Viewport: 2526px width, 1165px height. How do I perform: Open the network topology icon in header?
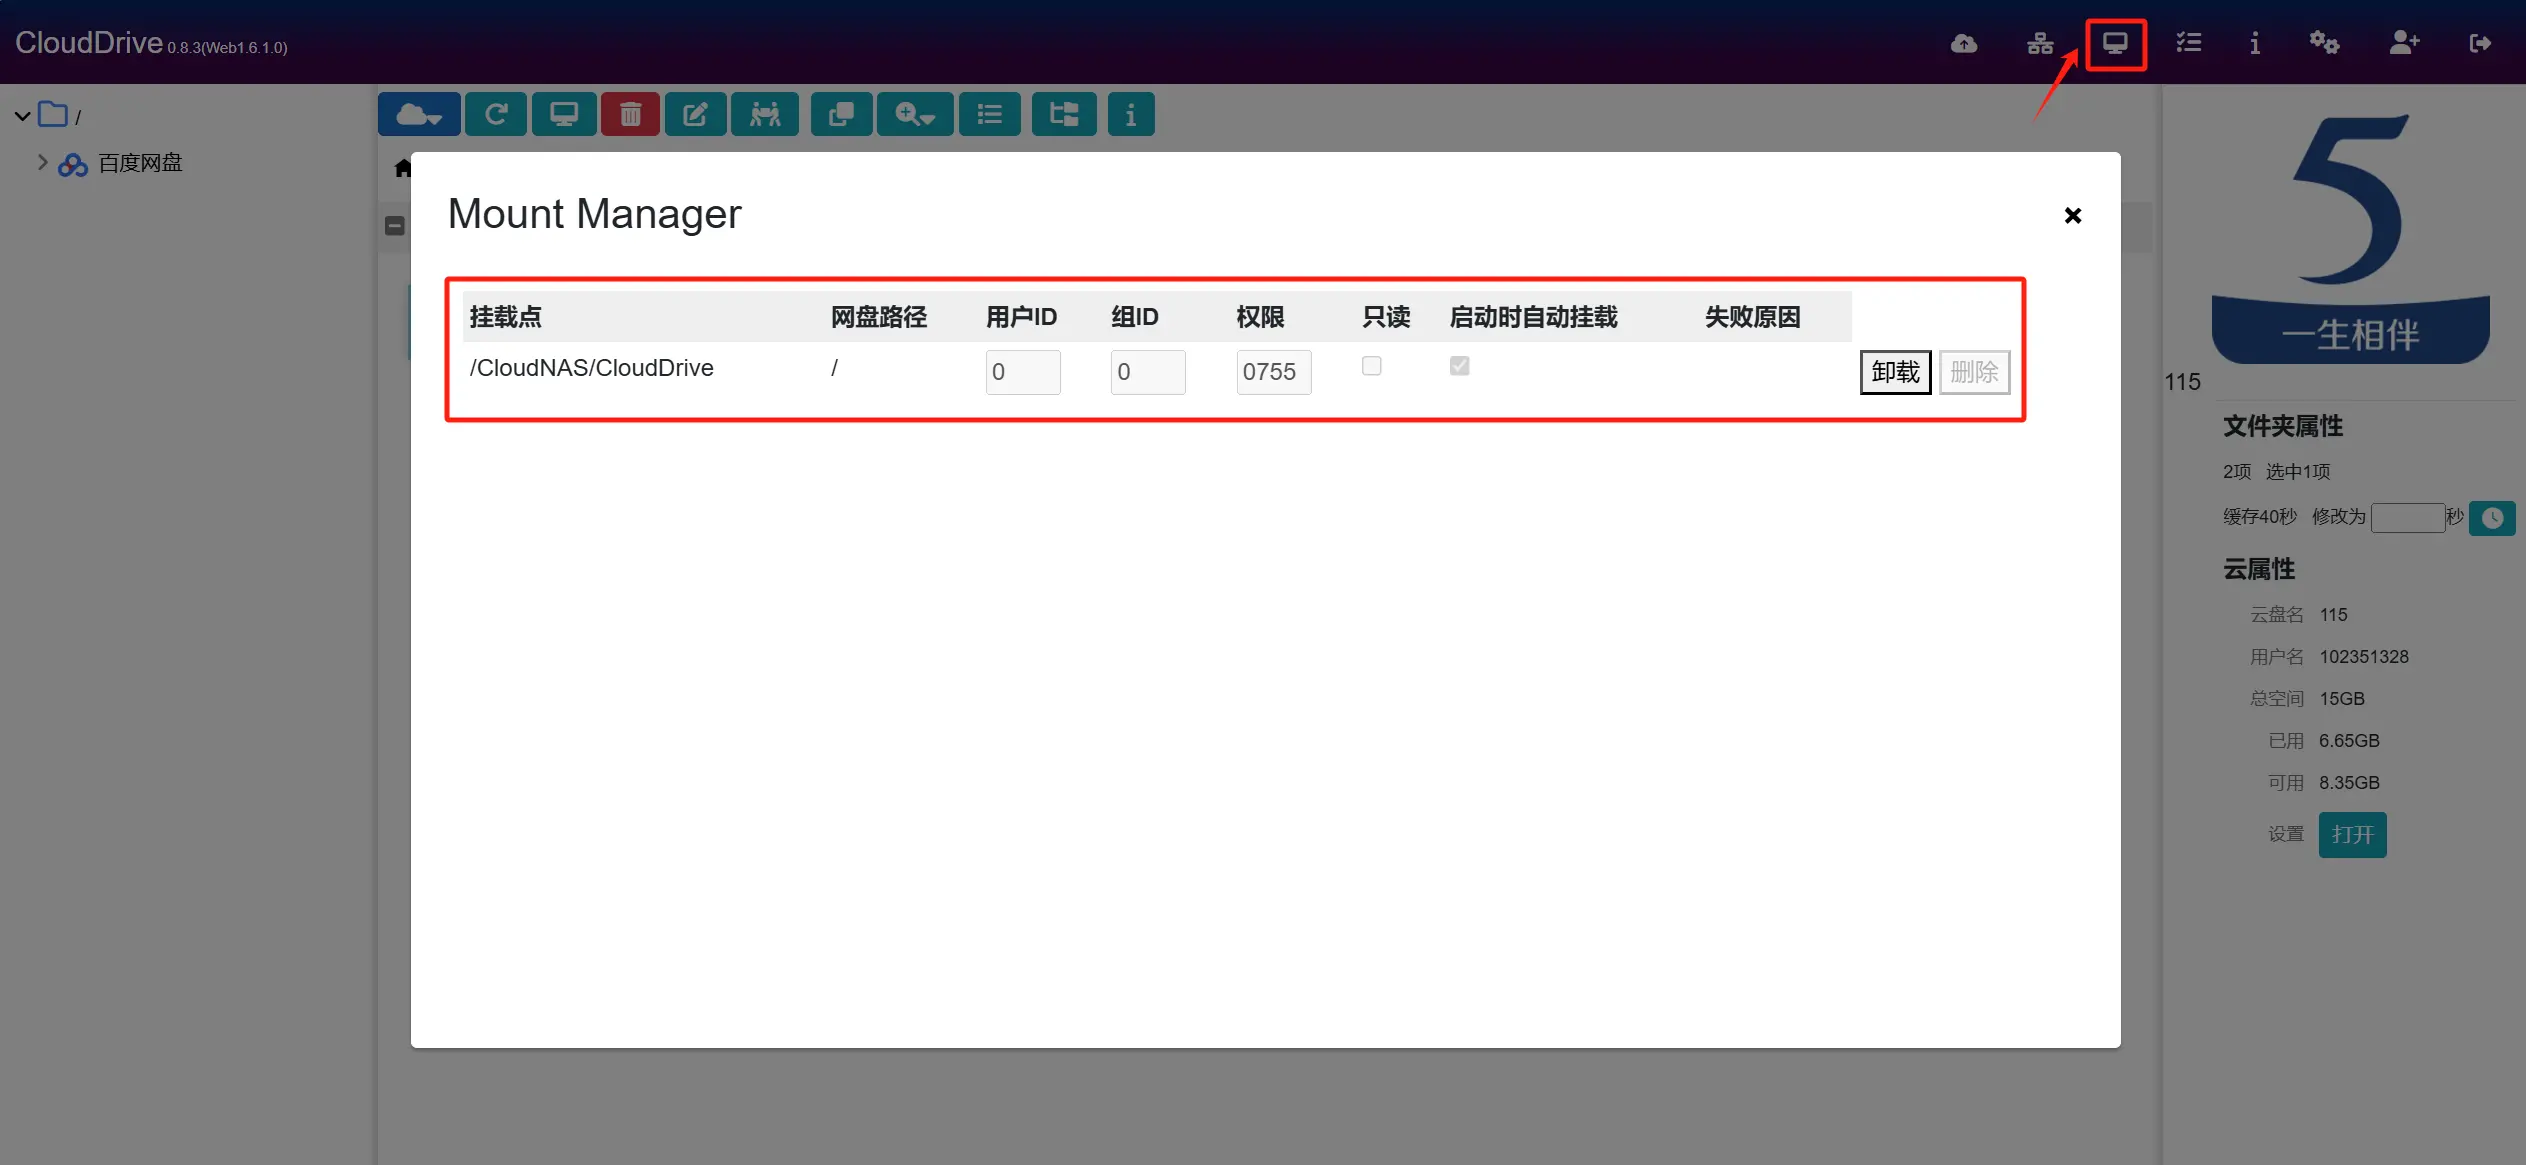tap(2040, 43)
